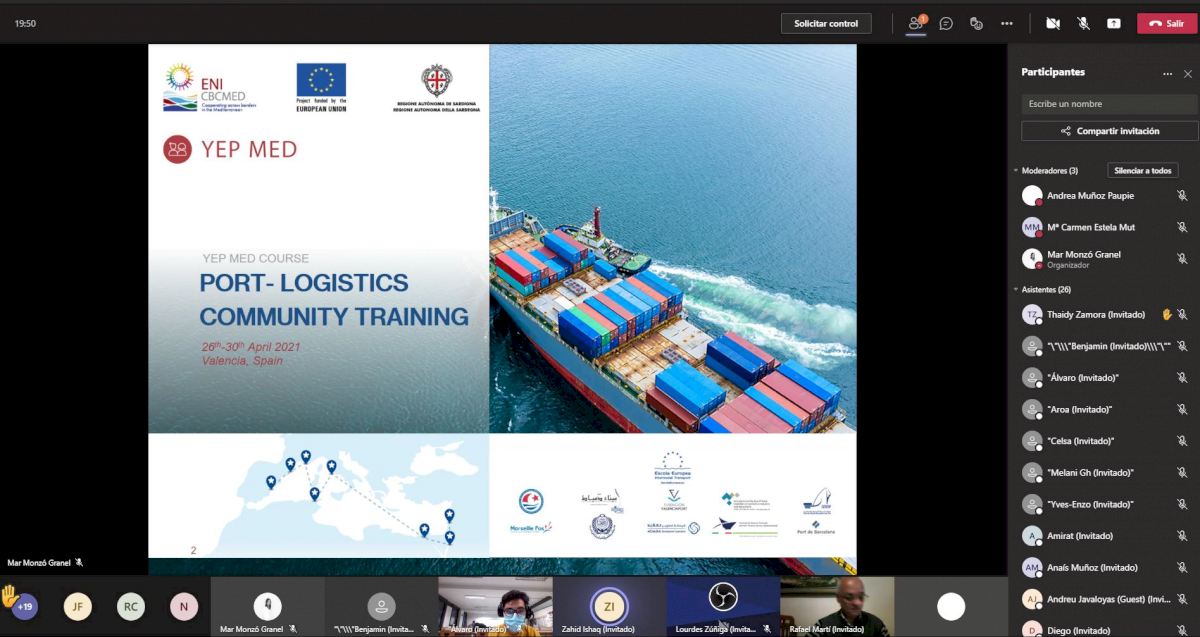
Task: Click the Escribe un nombre search field
Action: pyautogui.click(x=1109, y=103)
